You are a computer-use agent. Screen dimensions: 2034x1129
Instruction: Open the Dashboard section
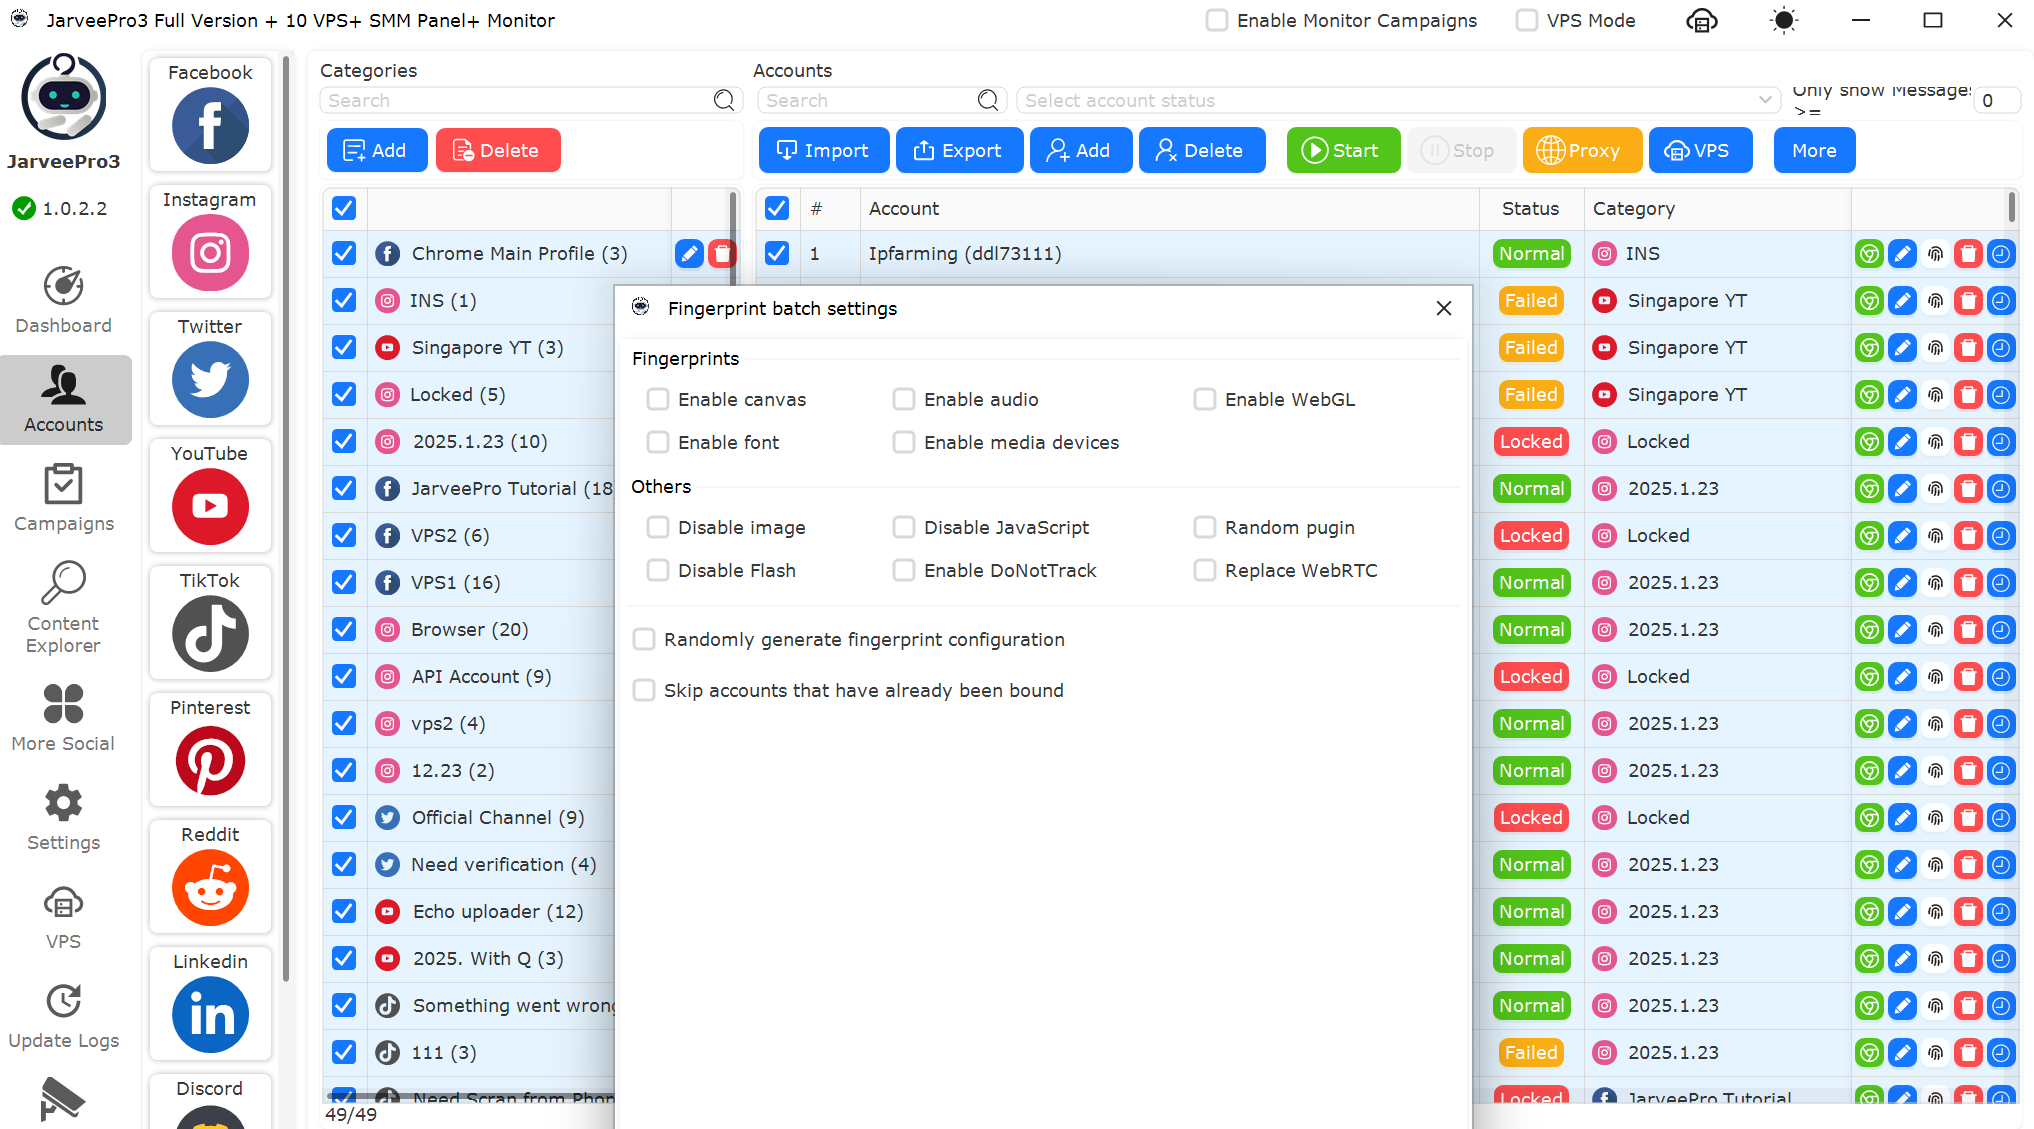pyautogui.click(x=63, y=300)
